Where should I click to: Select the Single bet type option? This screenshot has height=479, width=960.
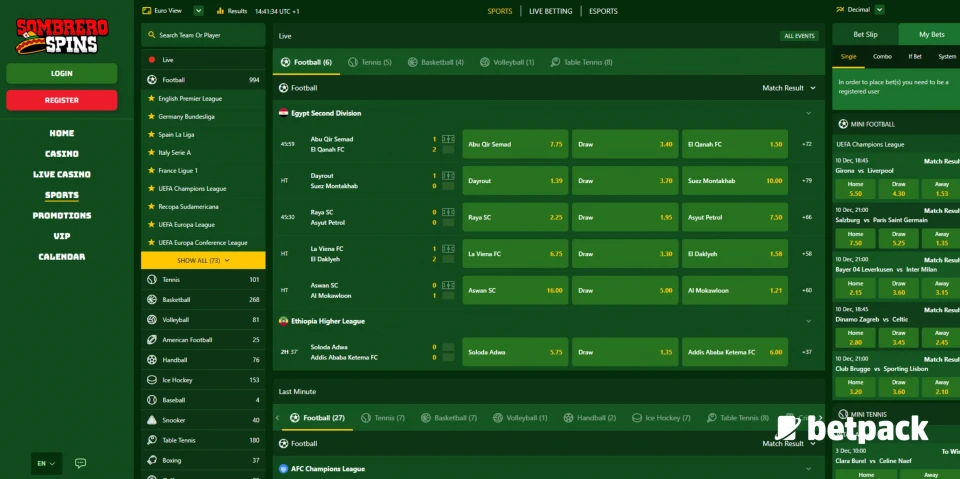tap(849, 57)
